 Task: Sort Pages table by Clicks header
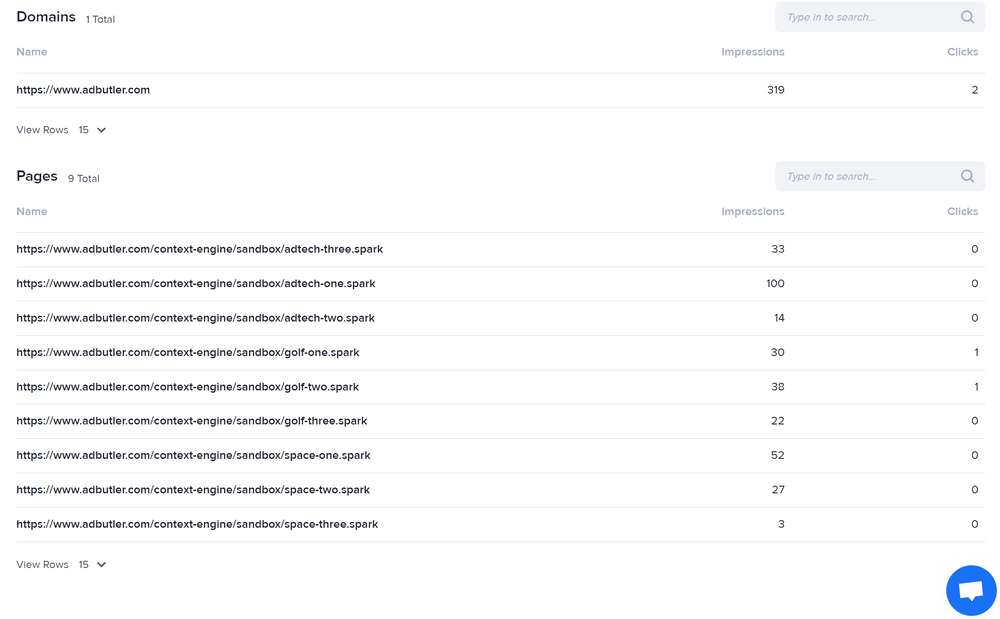(x=962, y=212)
